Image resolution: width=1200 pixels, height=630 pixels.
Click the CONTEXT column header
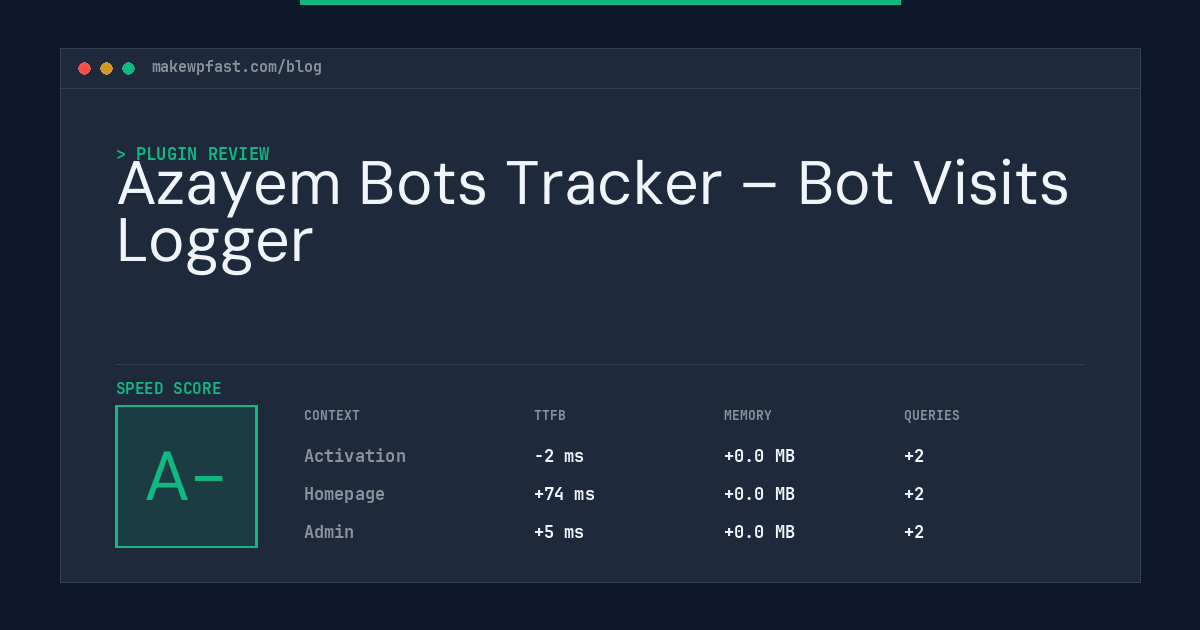click(x=332, y=416)
